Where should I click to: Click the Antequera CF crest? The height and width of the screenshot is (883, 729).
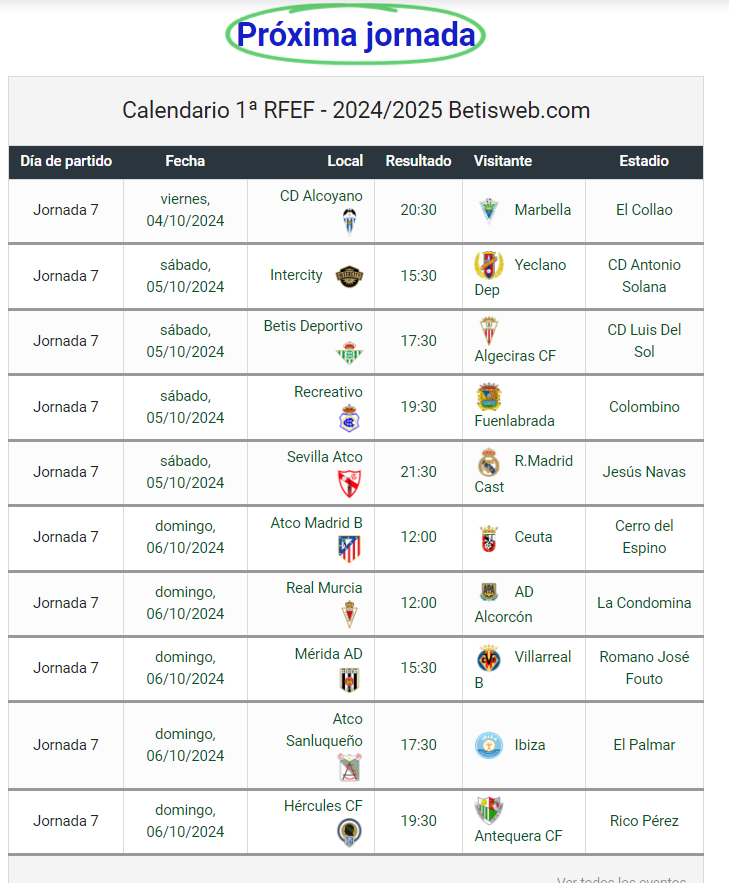tap(489, 810)
